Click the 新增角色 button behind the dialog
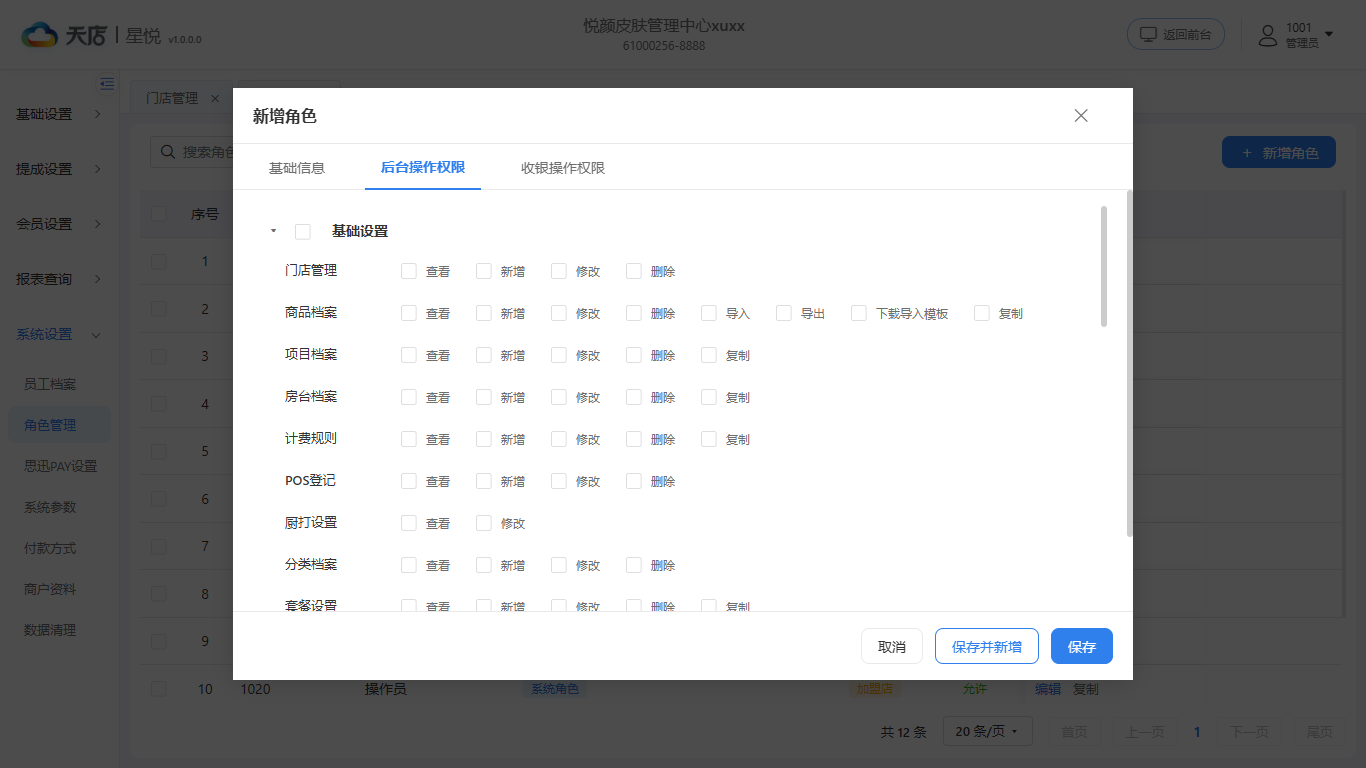Image resolution: width=1366 pixels, height=768 pixels. click(x=1279, y=153)
